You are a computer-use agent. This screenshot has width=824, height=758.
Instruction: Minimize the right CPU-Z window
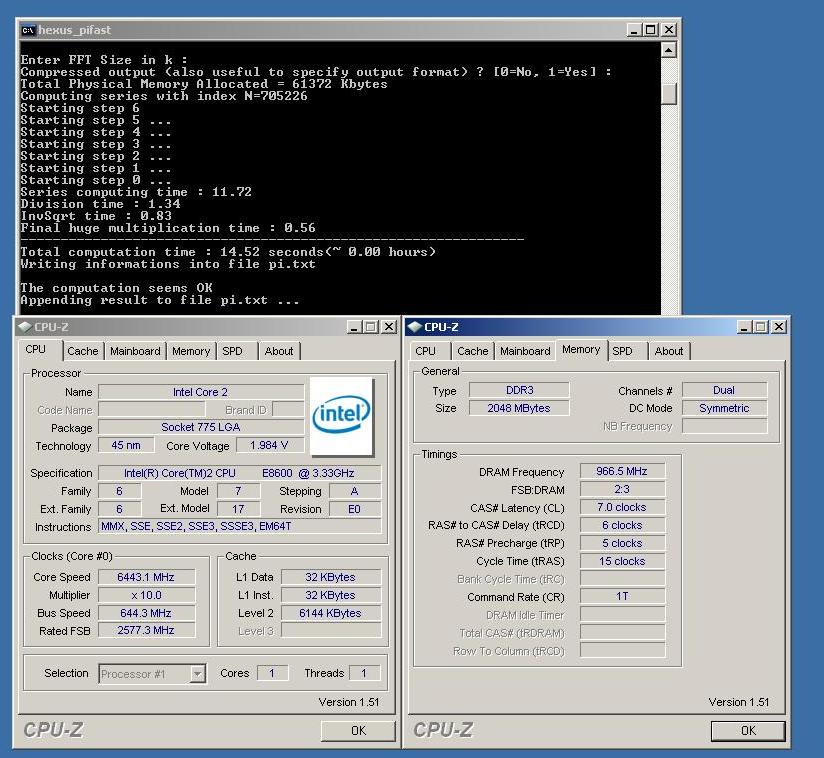click(744, 326)
